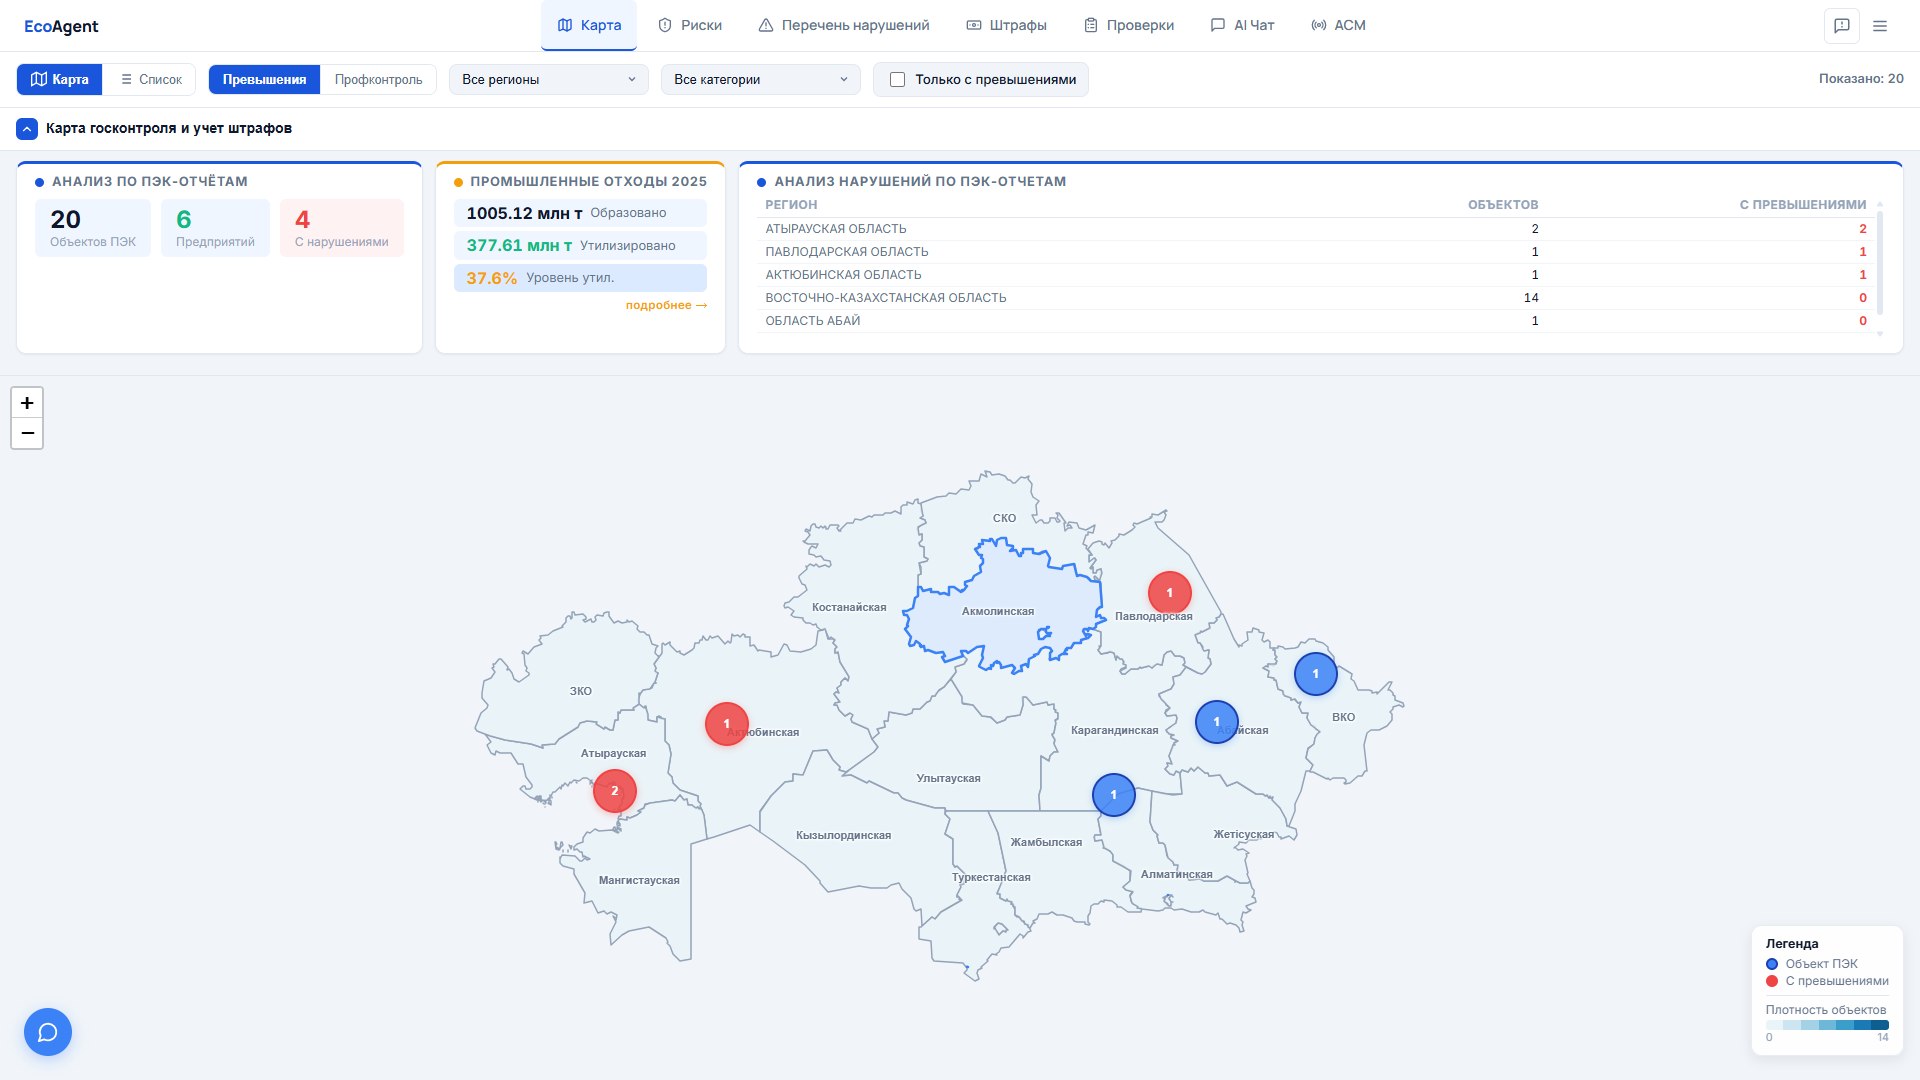This screenshot has width=1920, height=1080.
Task: Click the АКТЮБИНСКАЯ ОБЛАСТЬ table row
Action: (1316, 275)
